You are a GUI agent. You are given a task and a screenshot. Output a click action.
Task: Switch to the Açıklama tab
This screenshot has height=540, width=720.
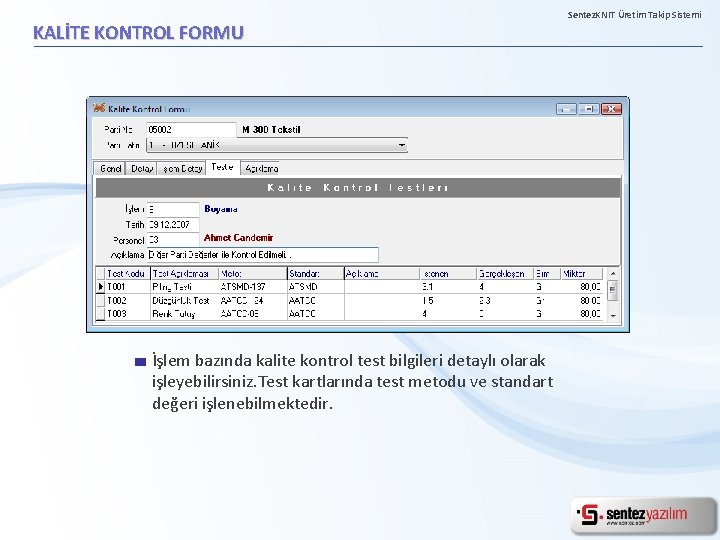[261, 169]
